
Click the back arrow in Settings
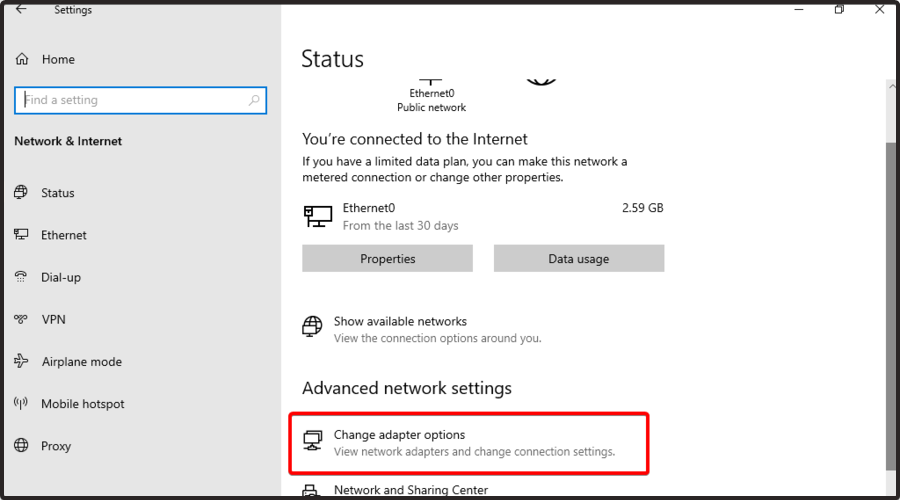click(21, 10)
